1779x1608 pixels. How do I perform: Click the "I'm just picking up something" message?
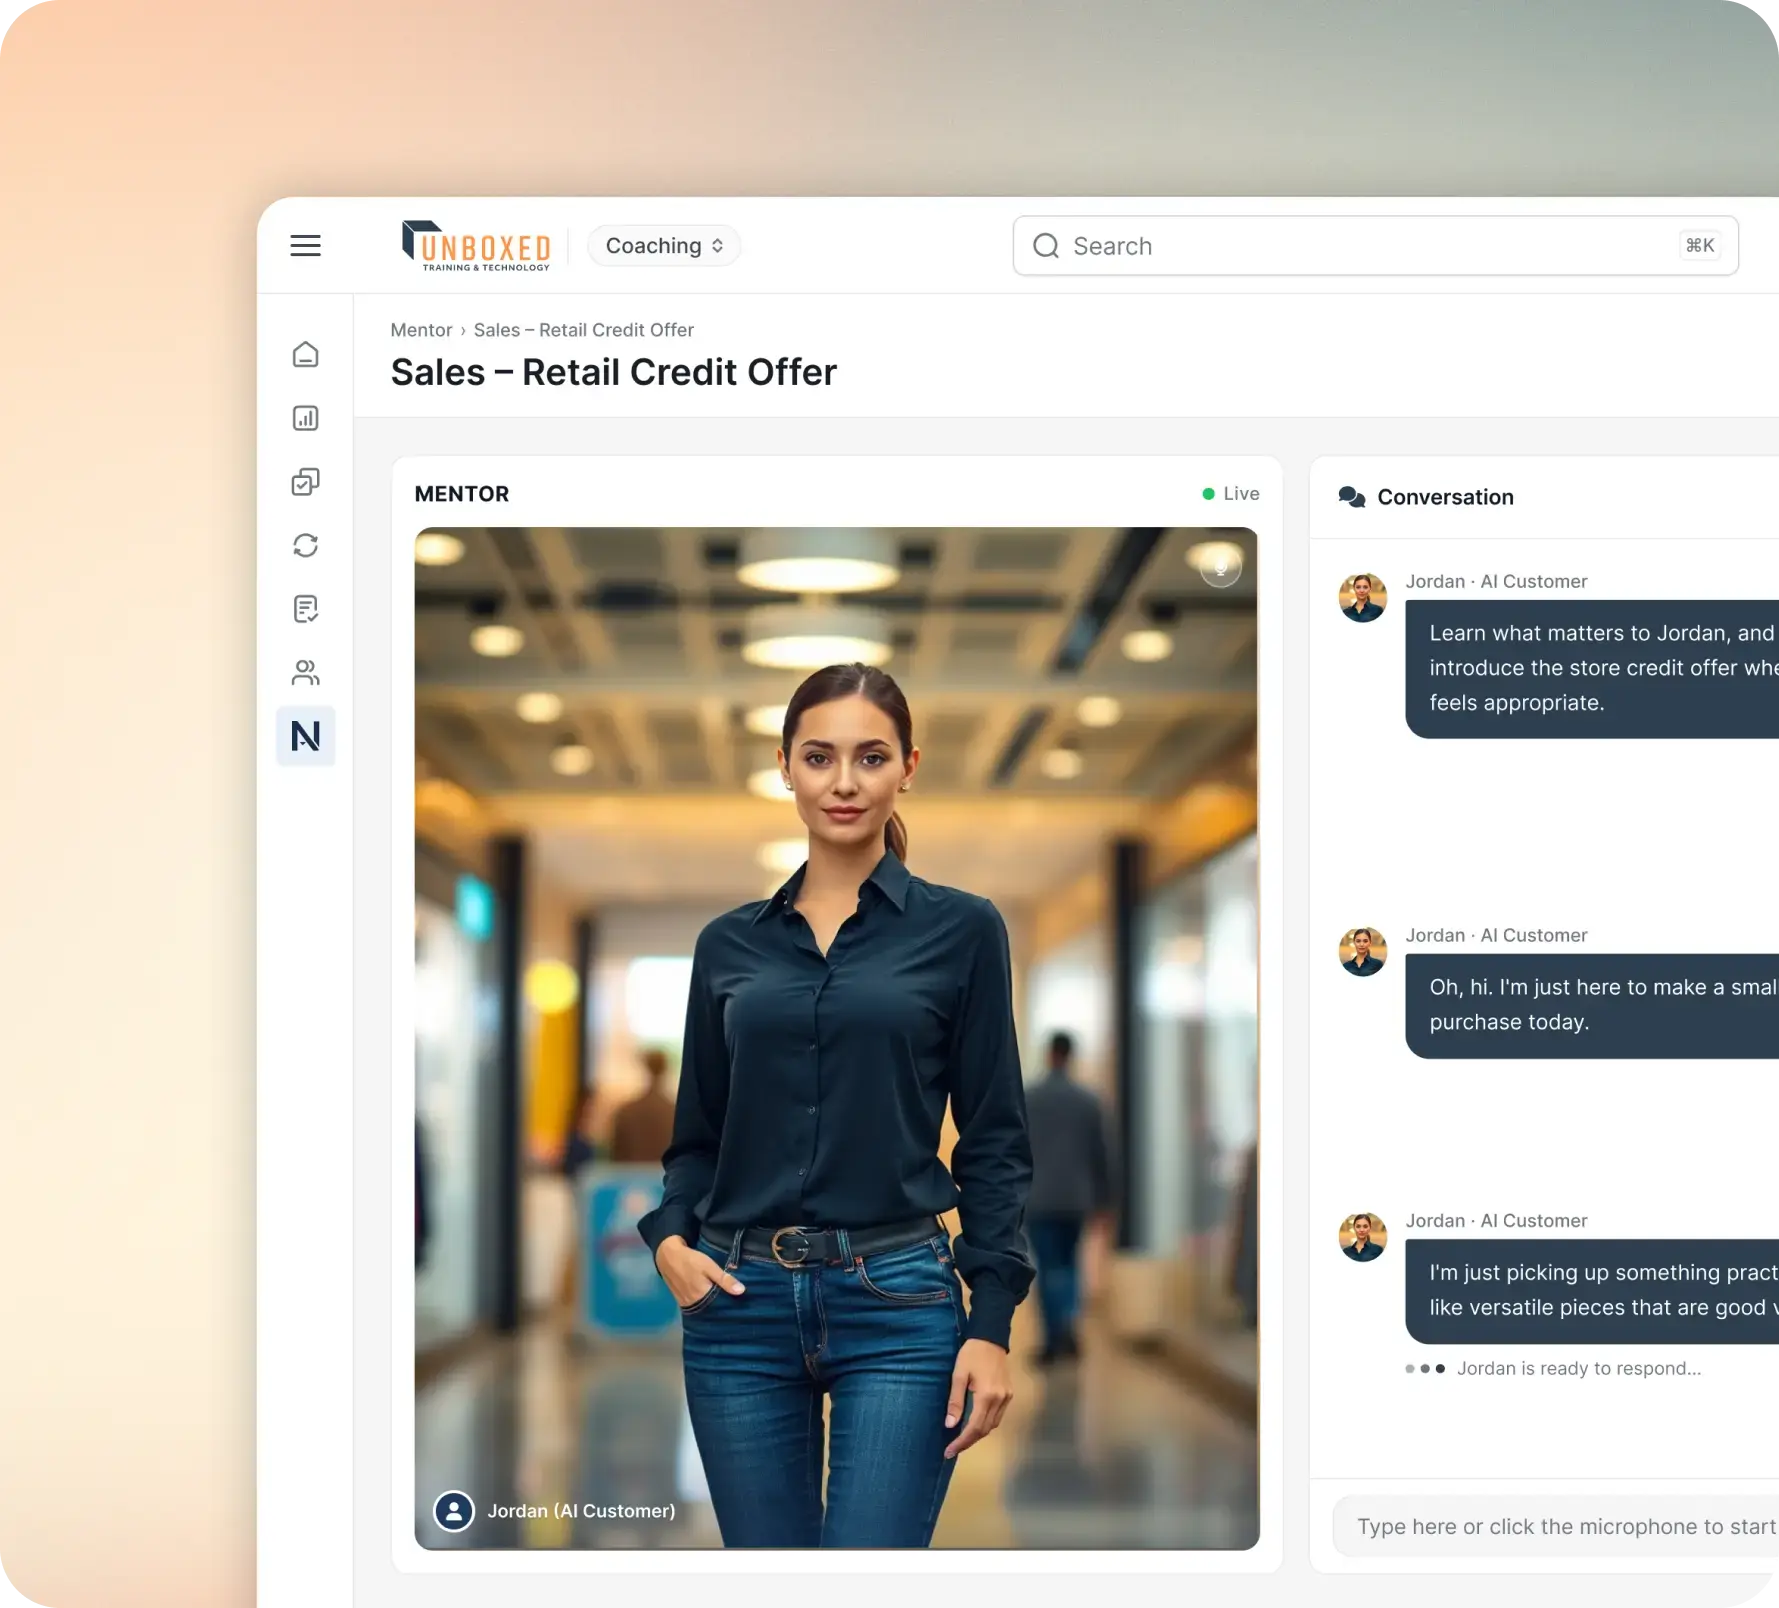click(1592, 1291)
